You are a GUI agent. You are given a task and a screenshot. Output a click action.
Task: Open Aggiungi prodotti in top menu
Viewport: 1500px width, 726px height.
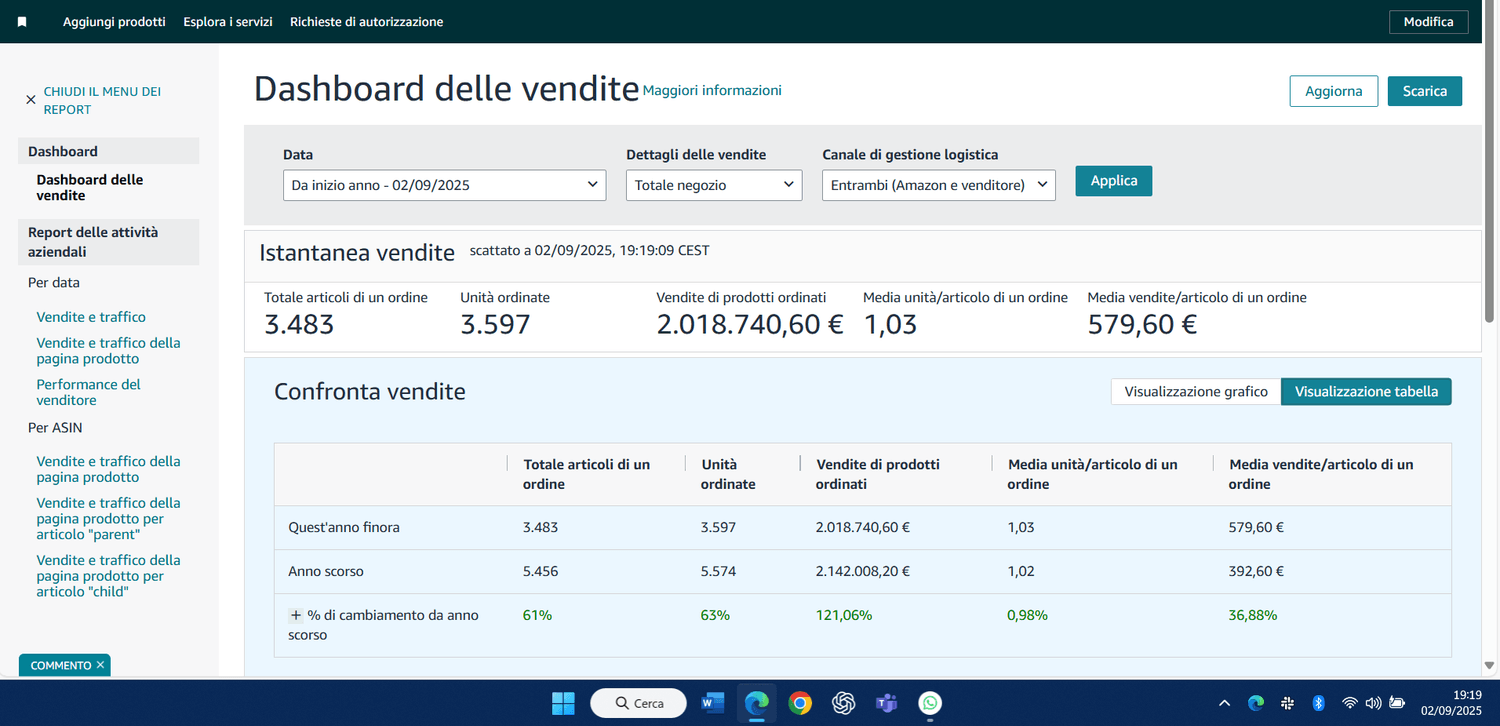(114, 21)
